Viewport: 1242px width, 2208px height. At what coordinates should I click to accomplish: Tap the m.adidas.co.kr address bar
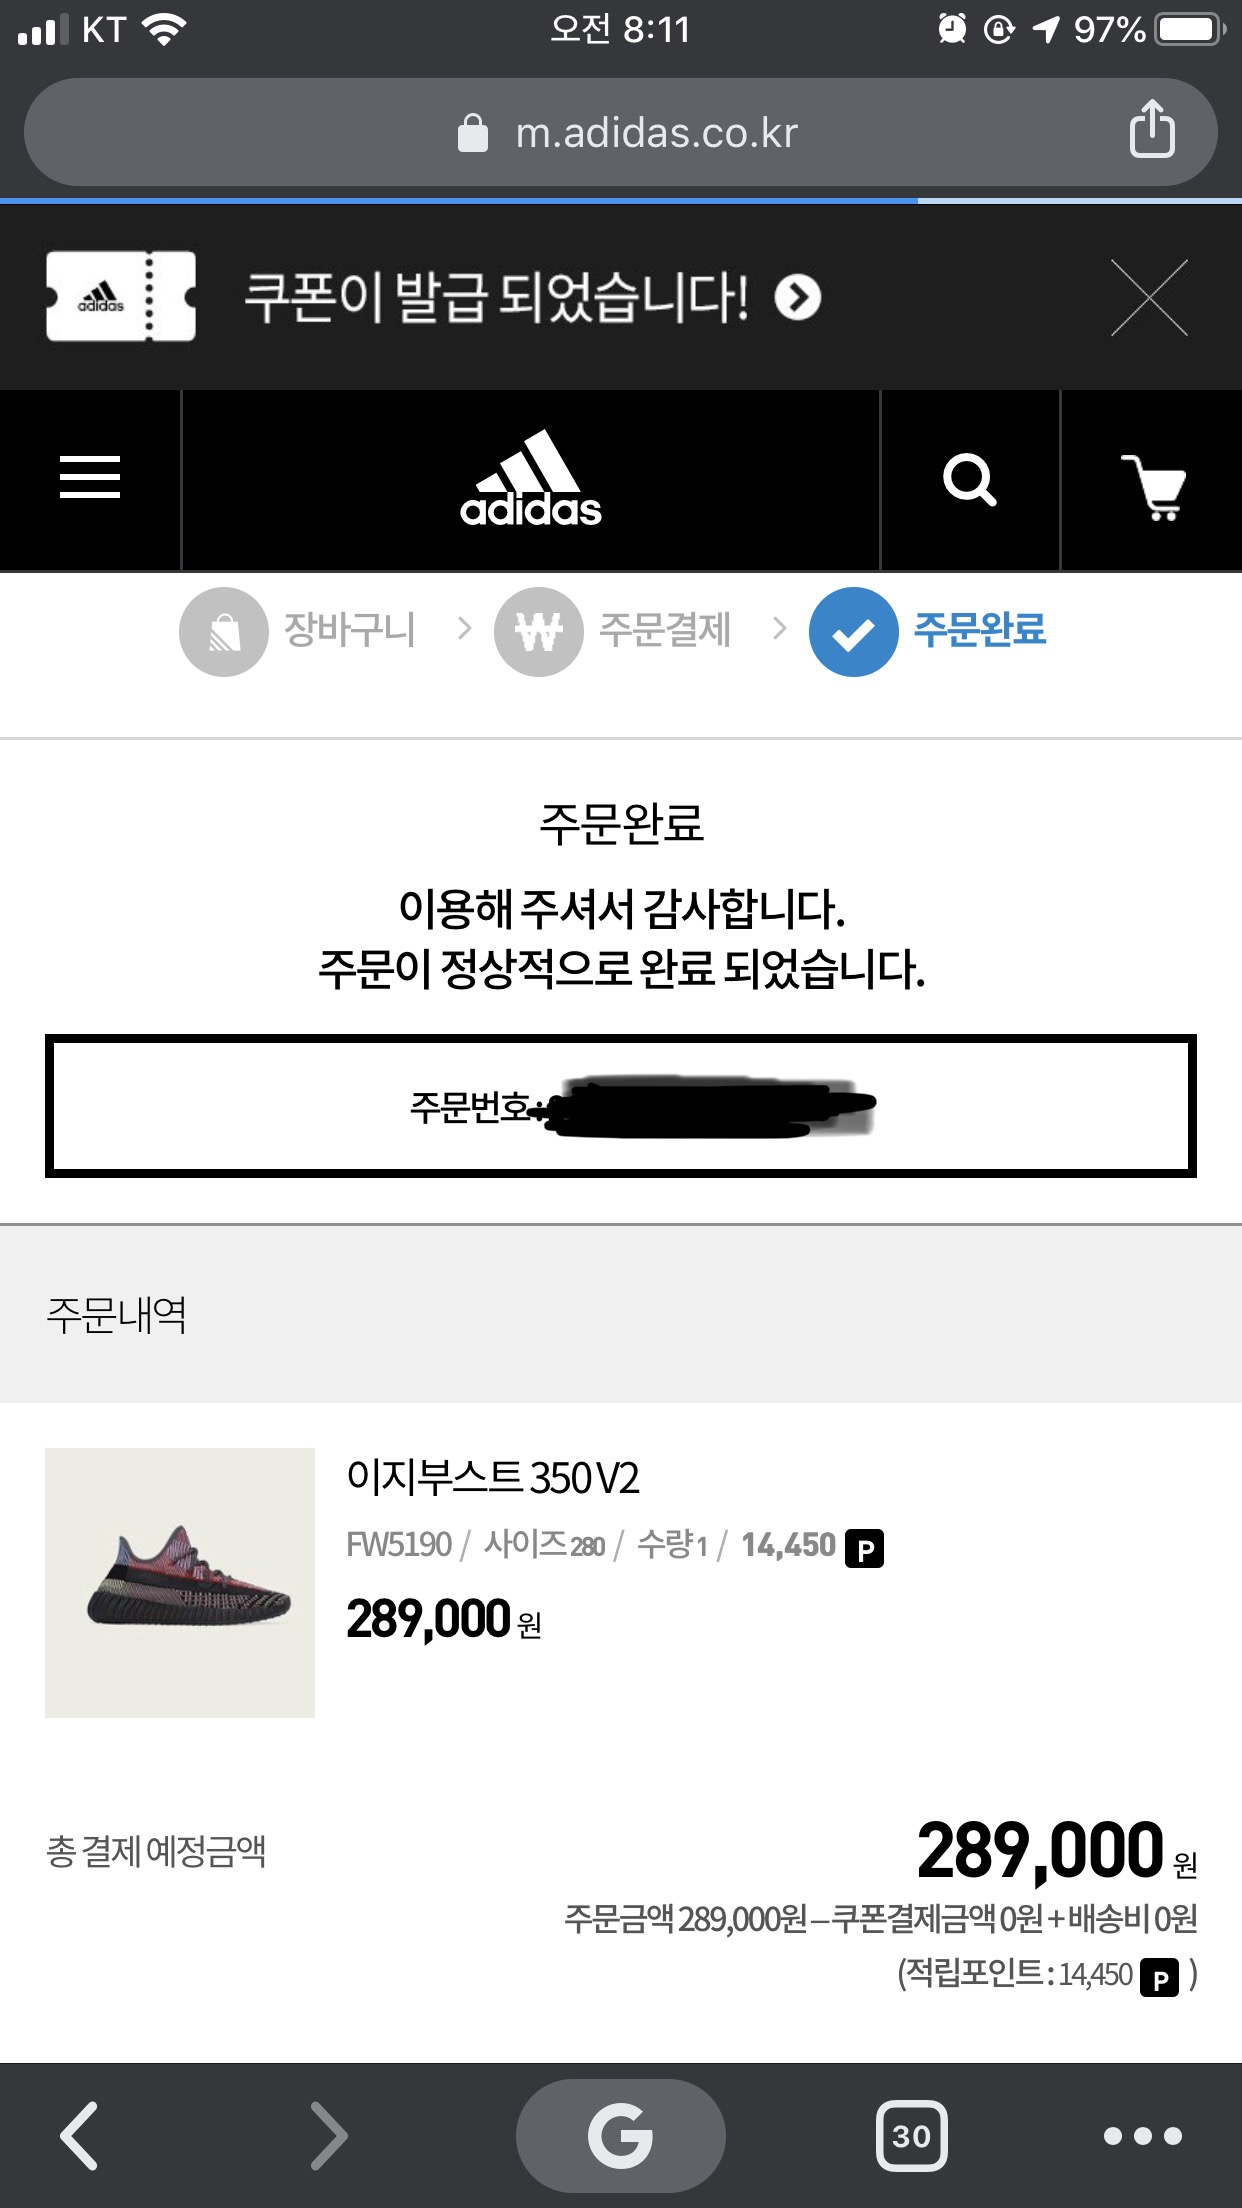621,132
